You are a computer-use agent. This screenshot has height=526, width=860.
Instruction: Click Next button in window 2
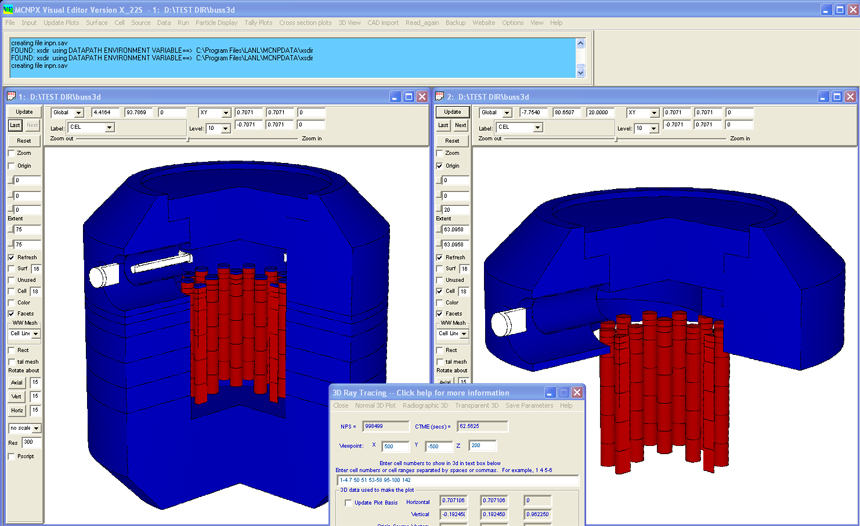461,125
